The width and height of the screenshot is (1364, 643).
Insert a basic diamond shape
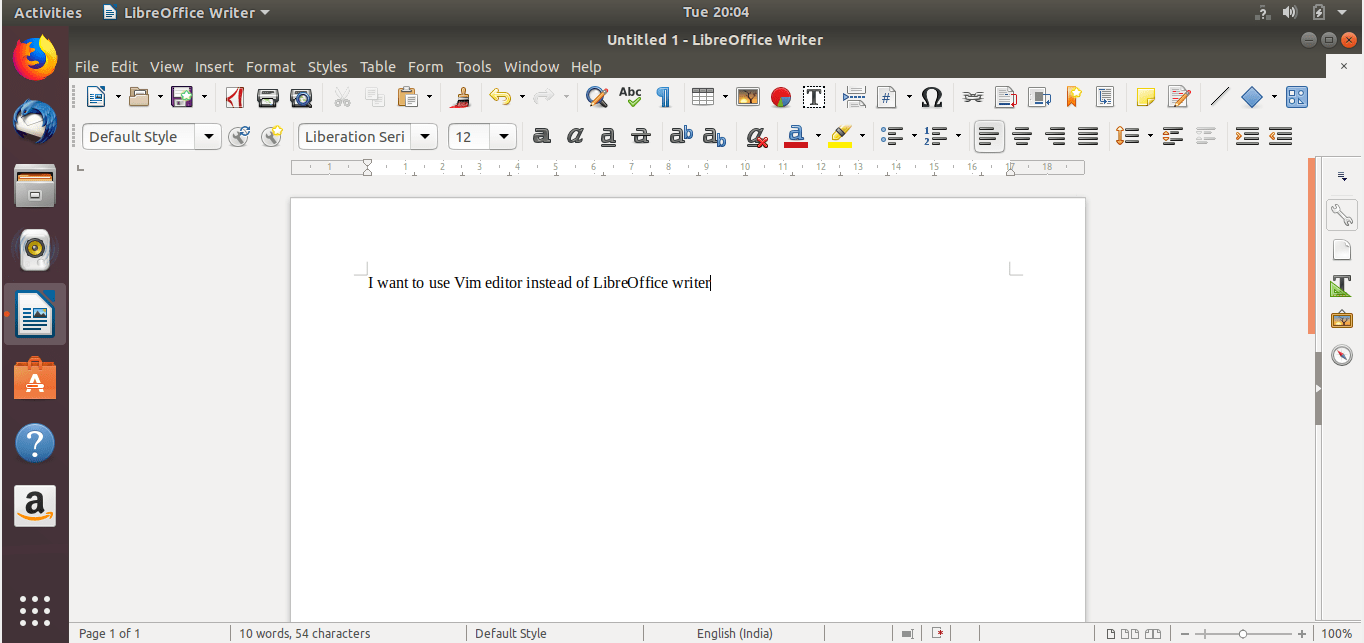[1252, 97]
